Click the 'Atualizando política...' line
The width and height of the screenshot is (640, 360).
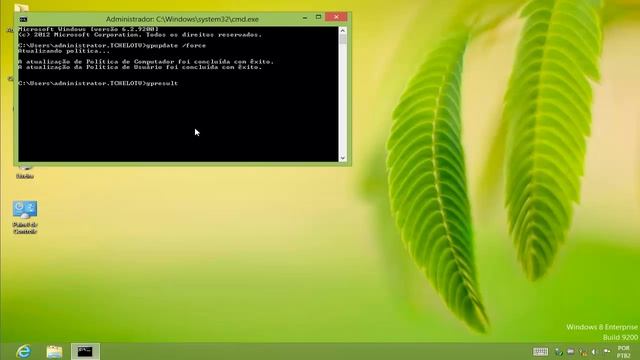[x=64, y=51]
